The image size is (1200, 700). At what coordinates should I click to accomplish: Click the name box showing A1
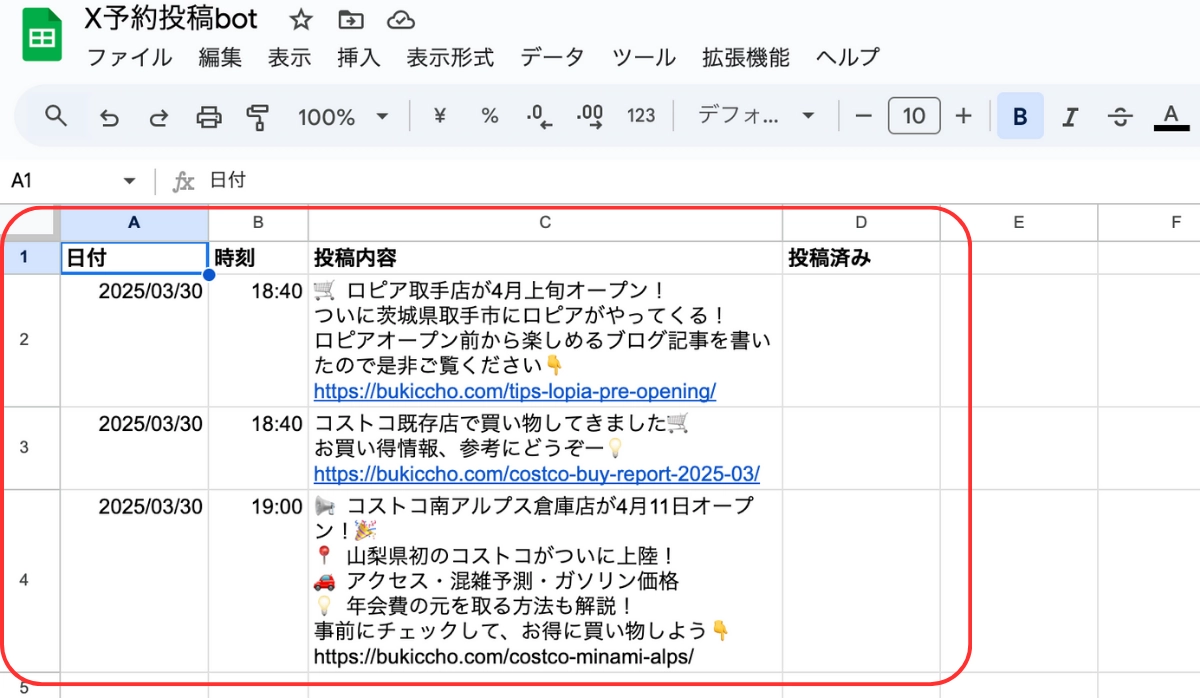60,180
